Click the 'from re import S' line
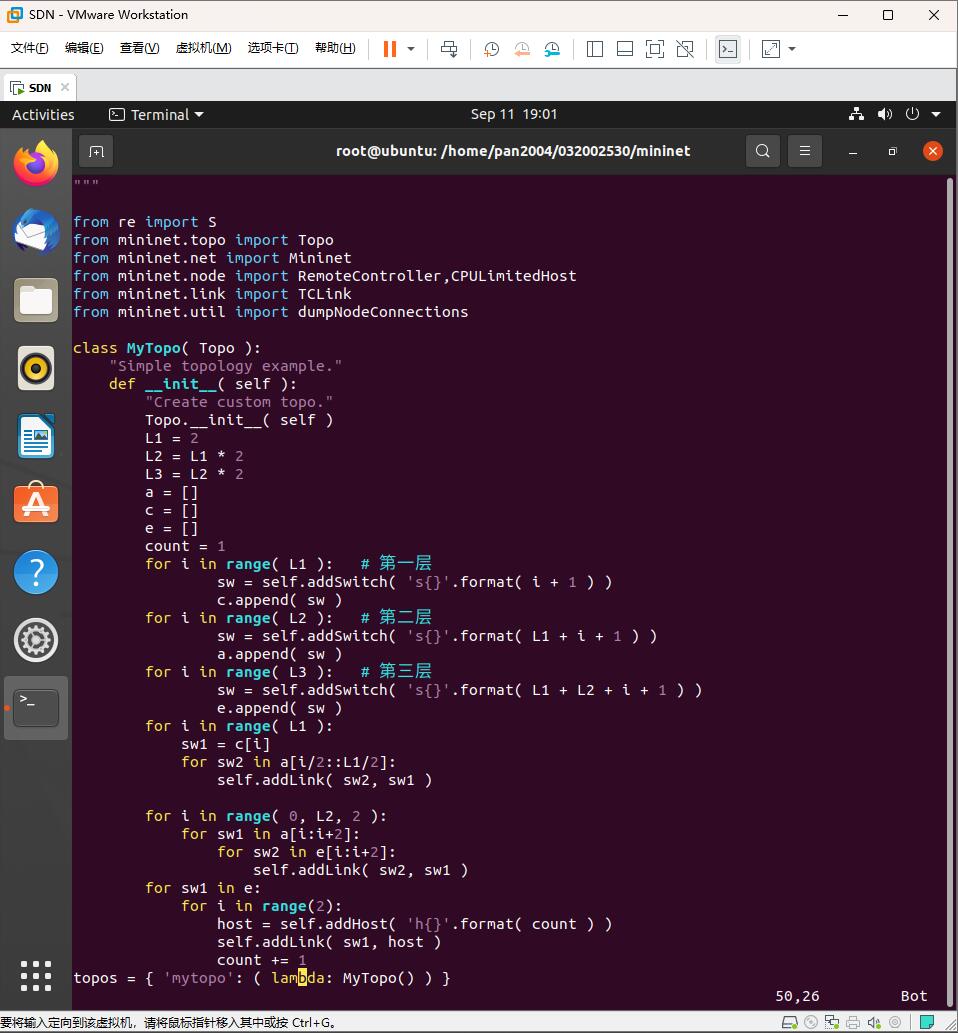 [x=145, y=222]
